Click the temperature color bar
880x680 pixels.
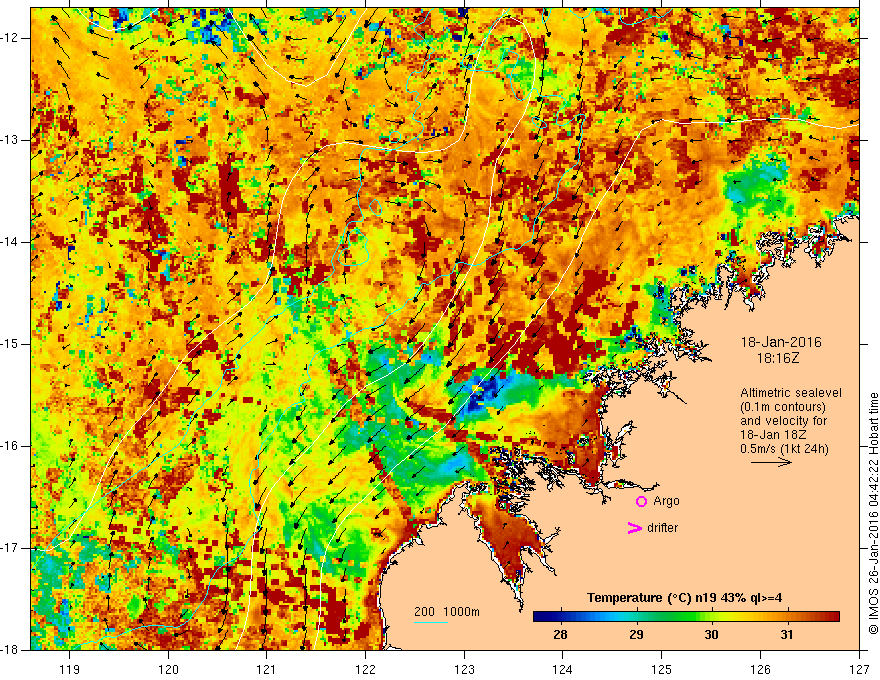coord(686,617)
